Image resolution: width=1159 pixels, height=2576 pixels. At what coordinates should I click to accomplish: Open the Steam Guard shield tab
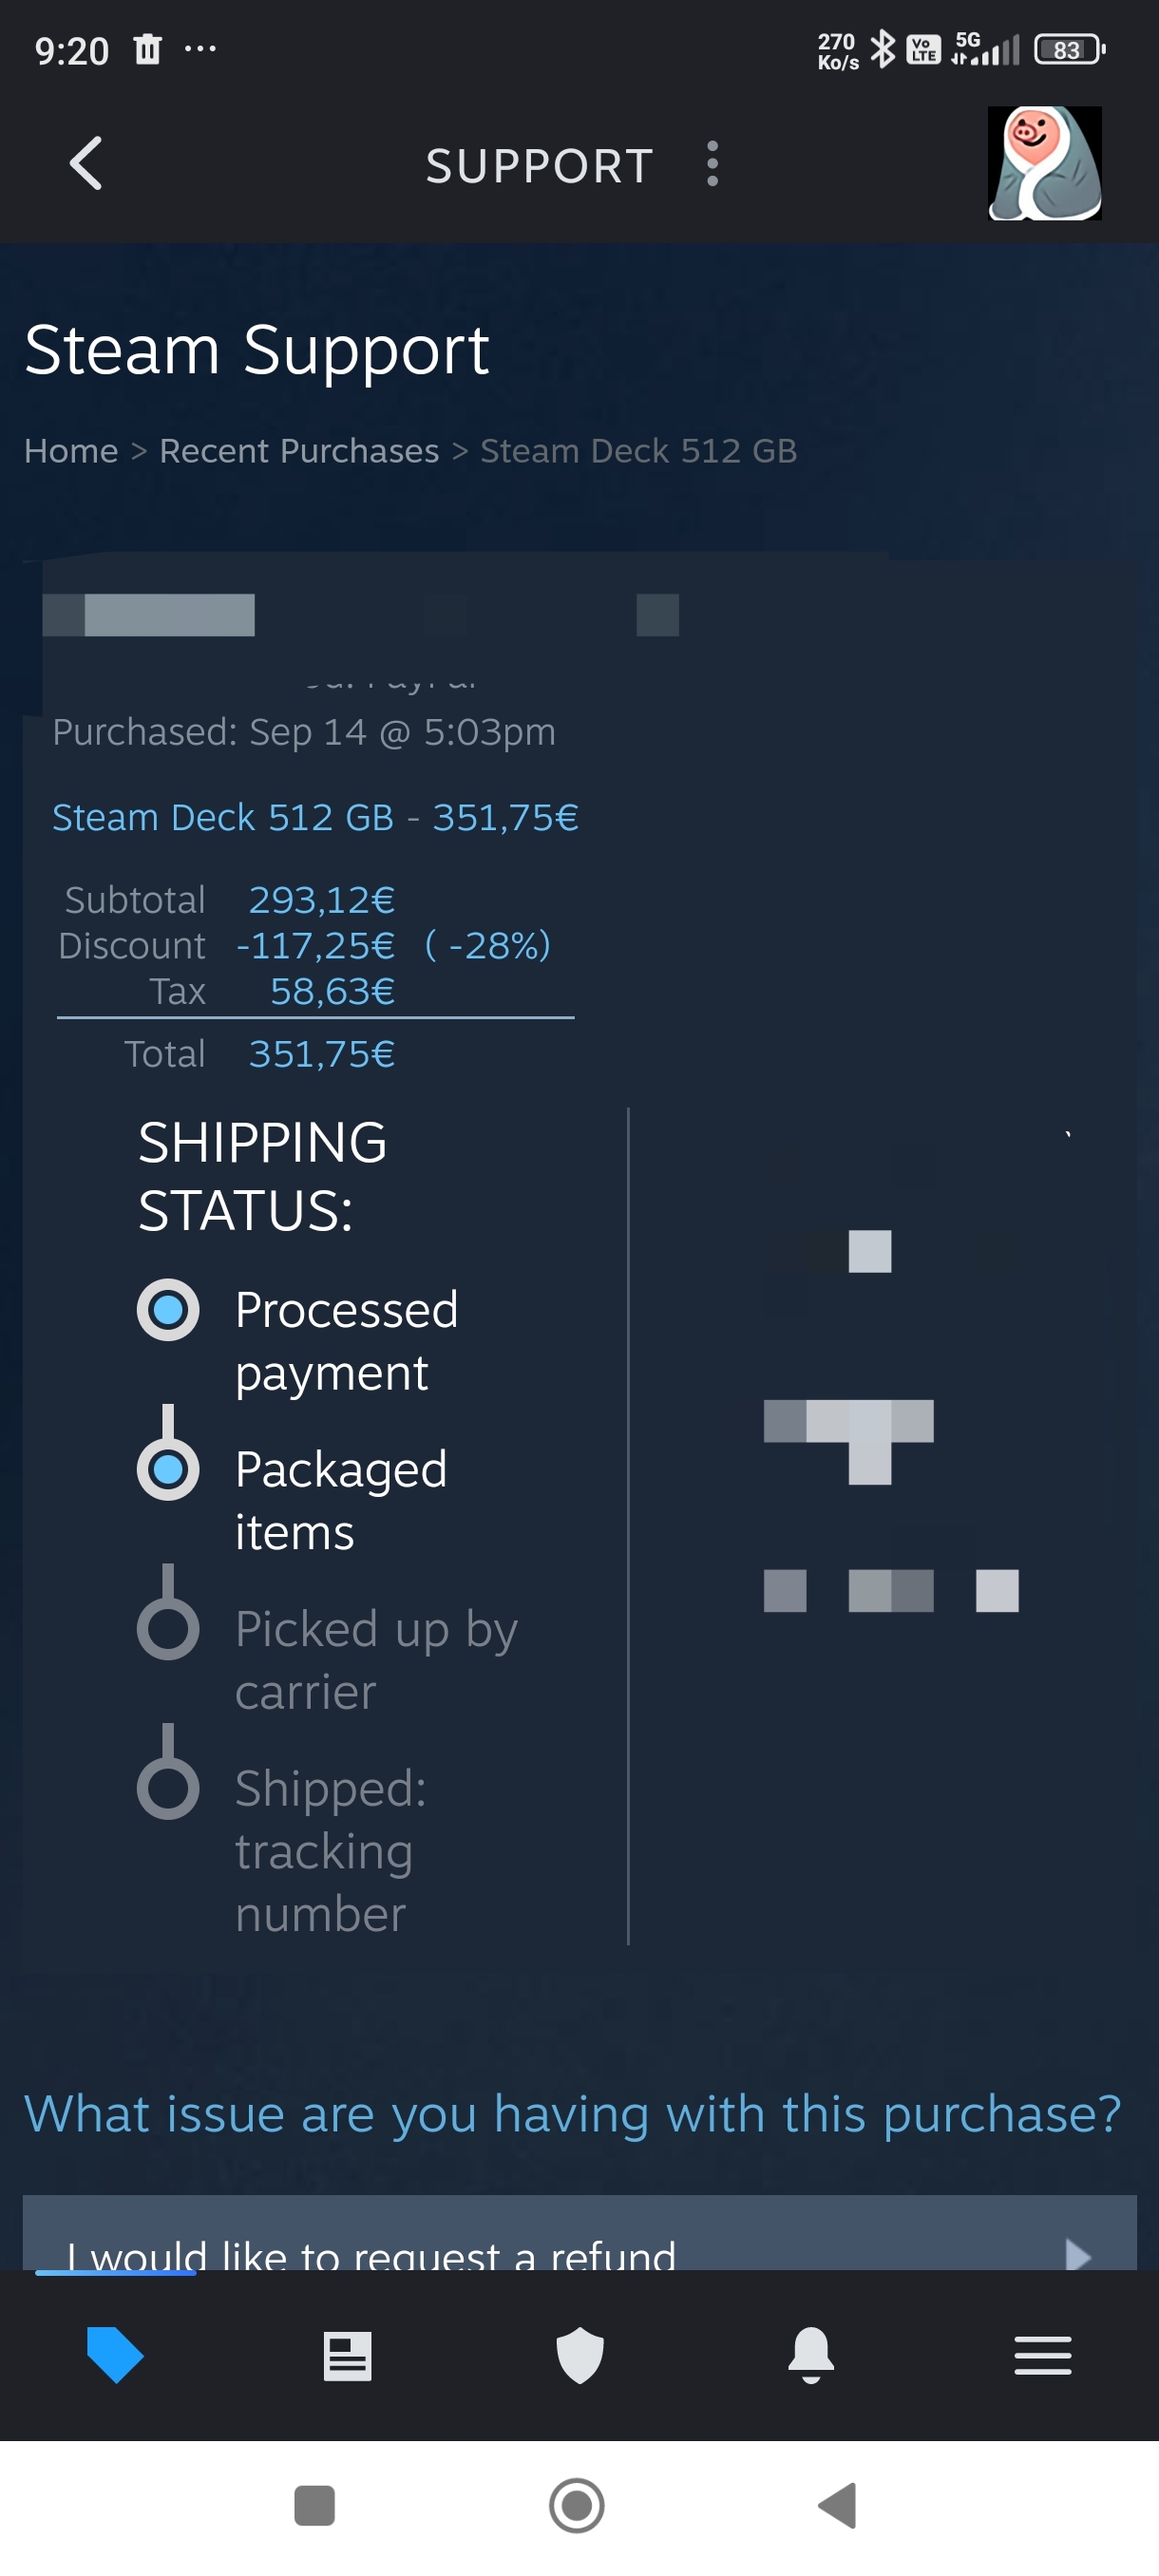tap(579, 2356)
